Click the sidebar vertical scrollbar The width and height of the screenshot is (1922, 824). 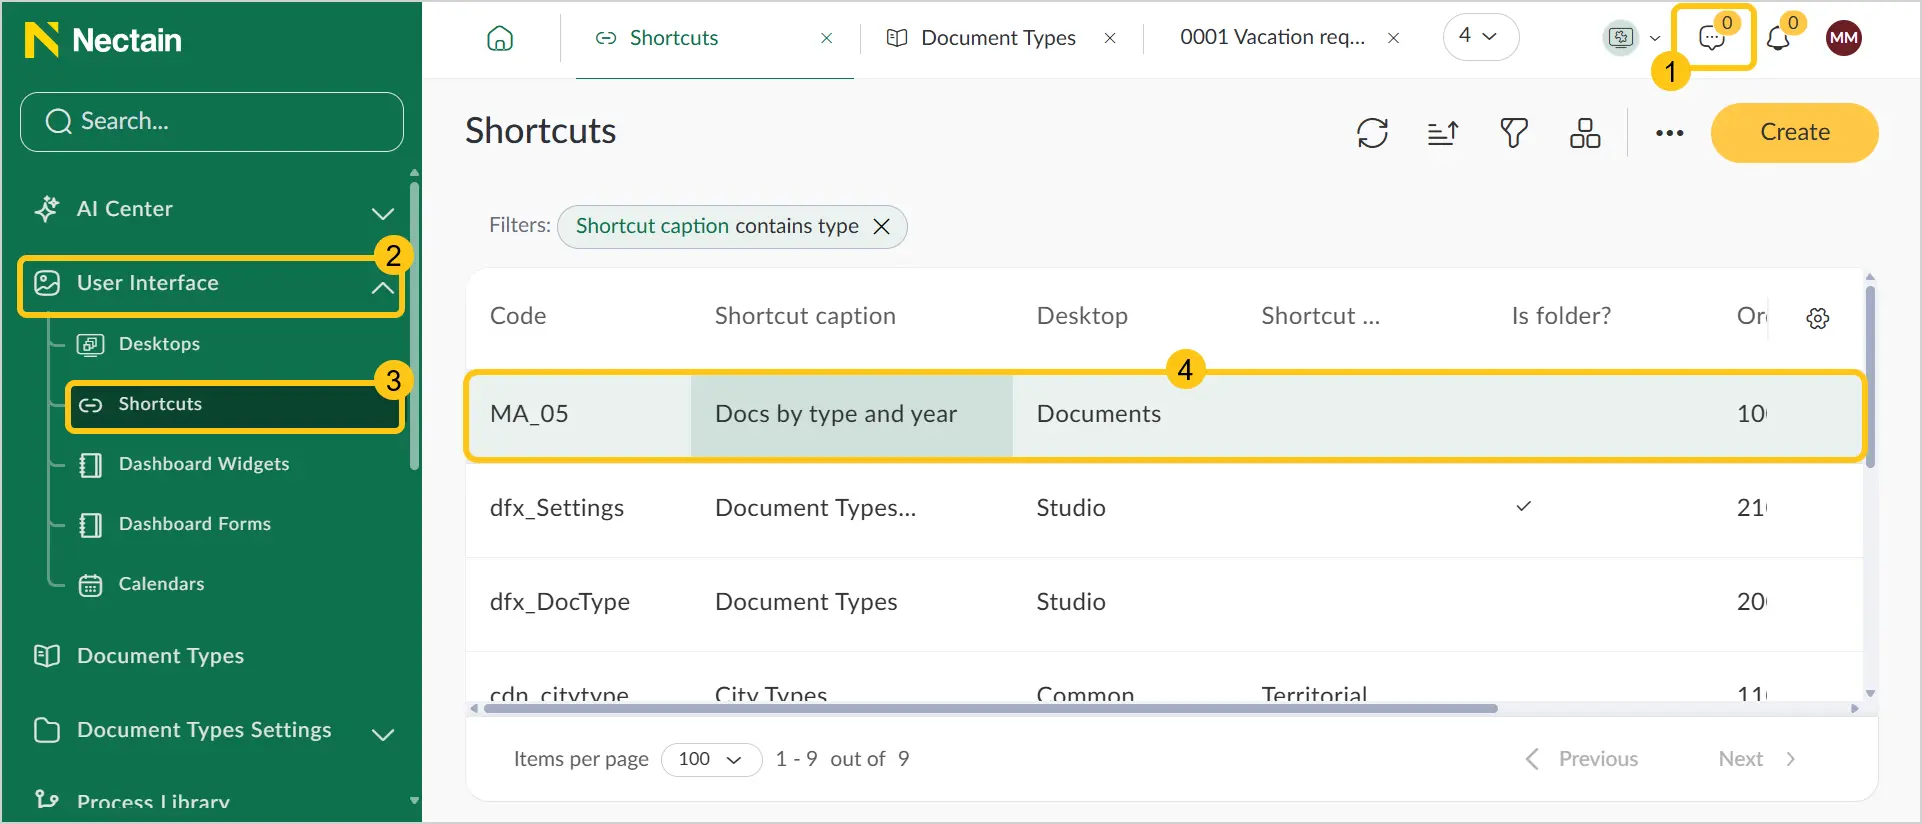414,325
